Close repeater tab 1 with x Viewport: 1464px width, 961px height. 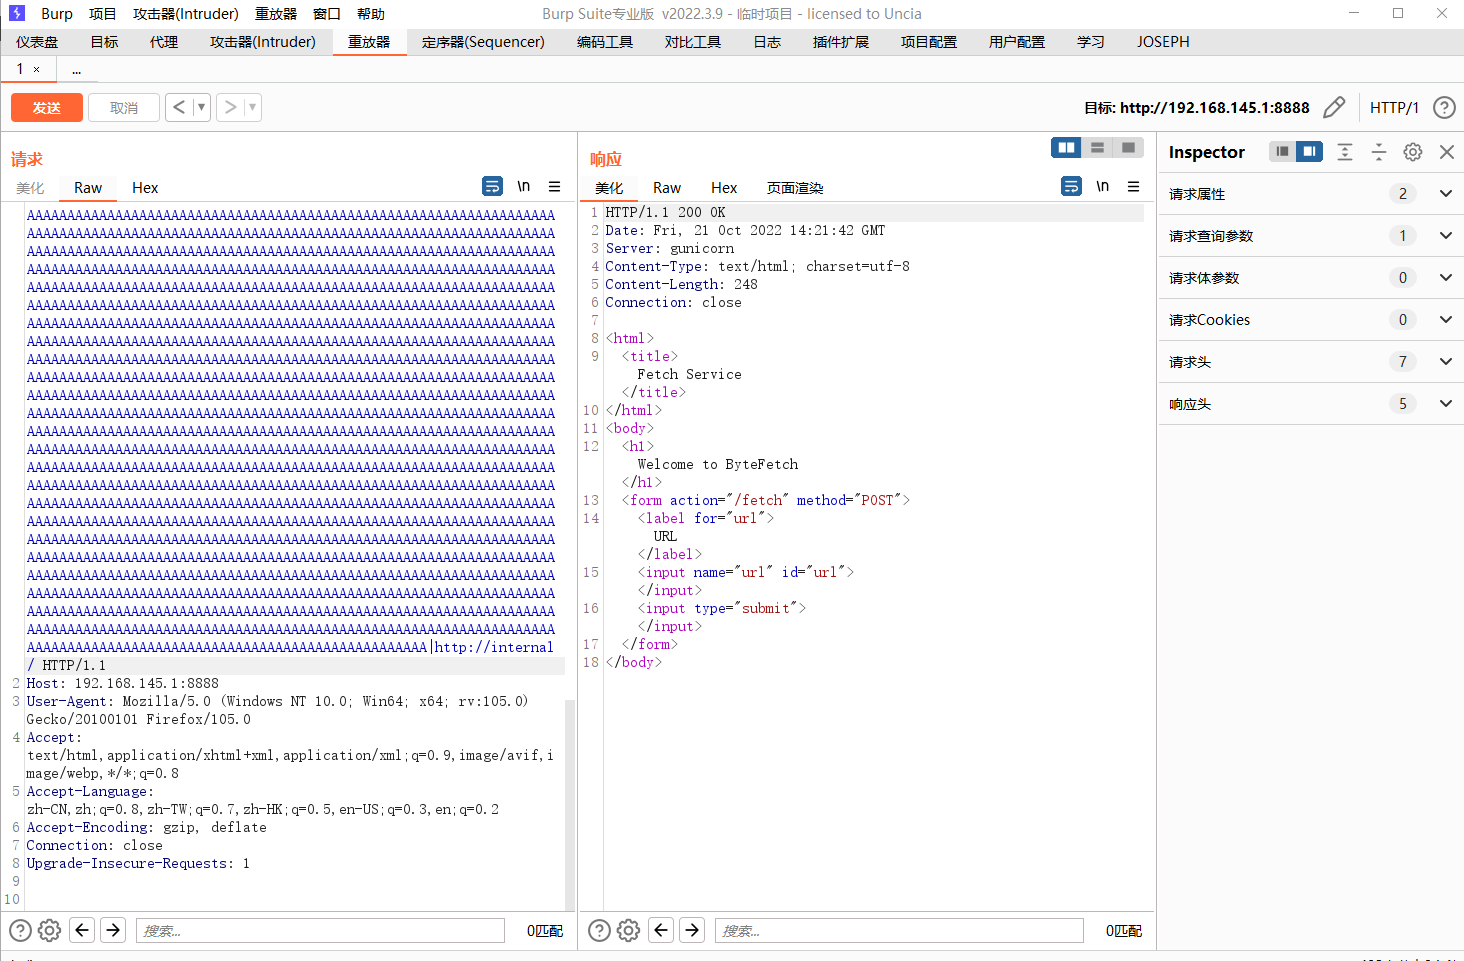click(x=37, y=69)
